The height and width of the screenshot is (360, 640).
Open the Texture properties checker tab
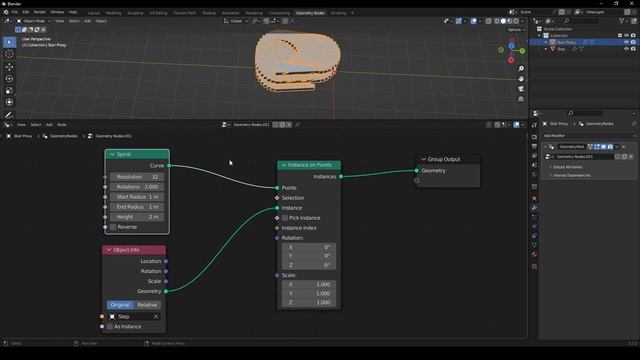click(x=534, y=267)
